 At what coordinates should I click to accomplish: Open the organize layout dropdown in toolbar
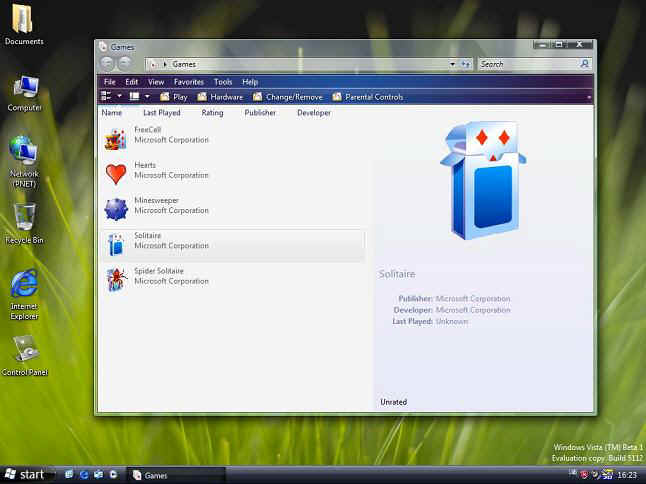119,97
